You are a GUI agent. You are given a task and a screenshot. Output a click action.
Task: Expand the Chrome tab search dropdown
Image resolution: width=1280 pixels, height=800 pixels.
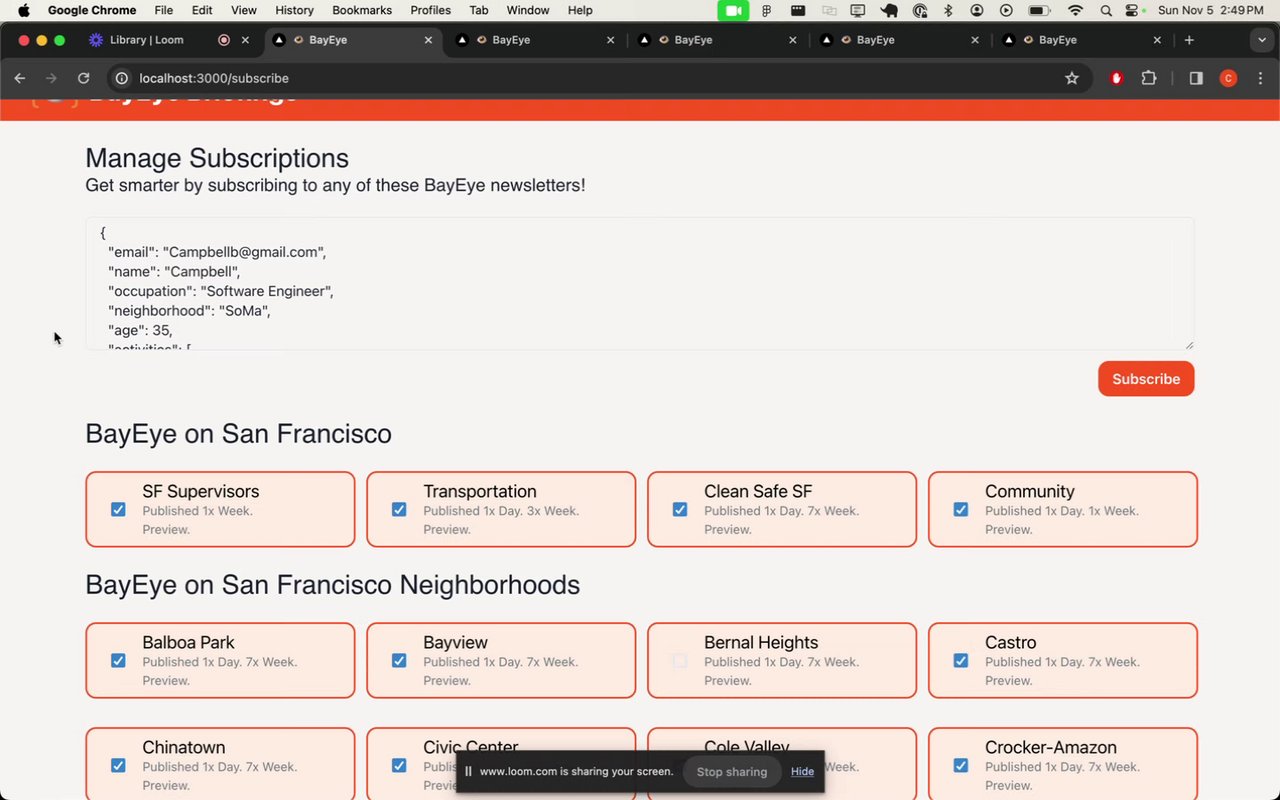1261,40
